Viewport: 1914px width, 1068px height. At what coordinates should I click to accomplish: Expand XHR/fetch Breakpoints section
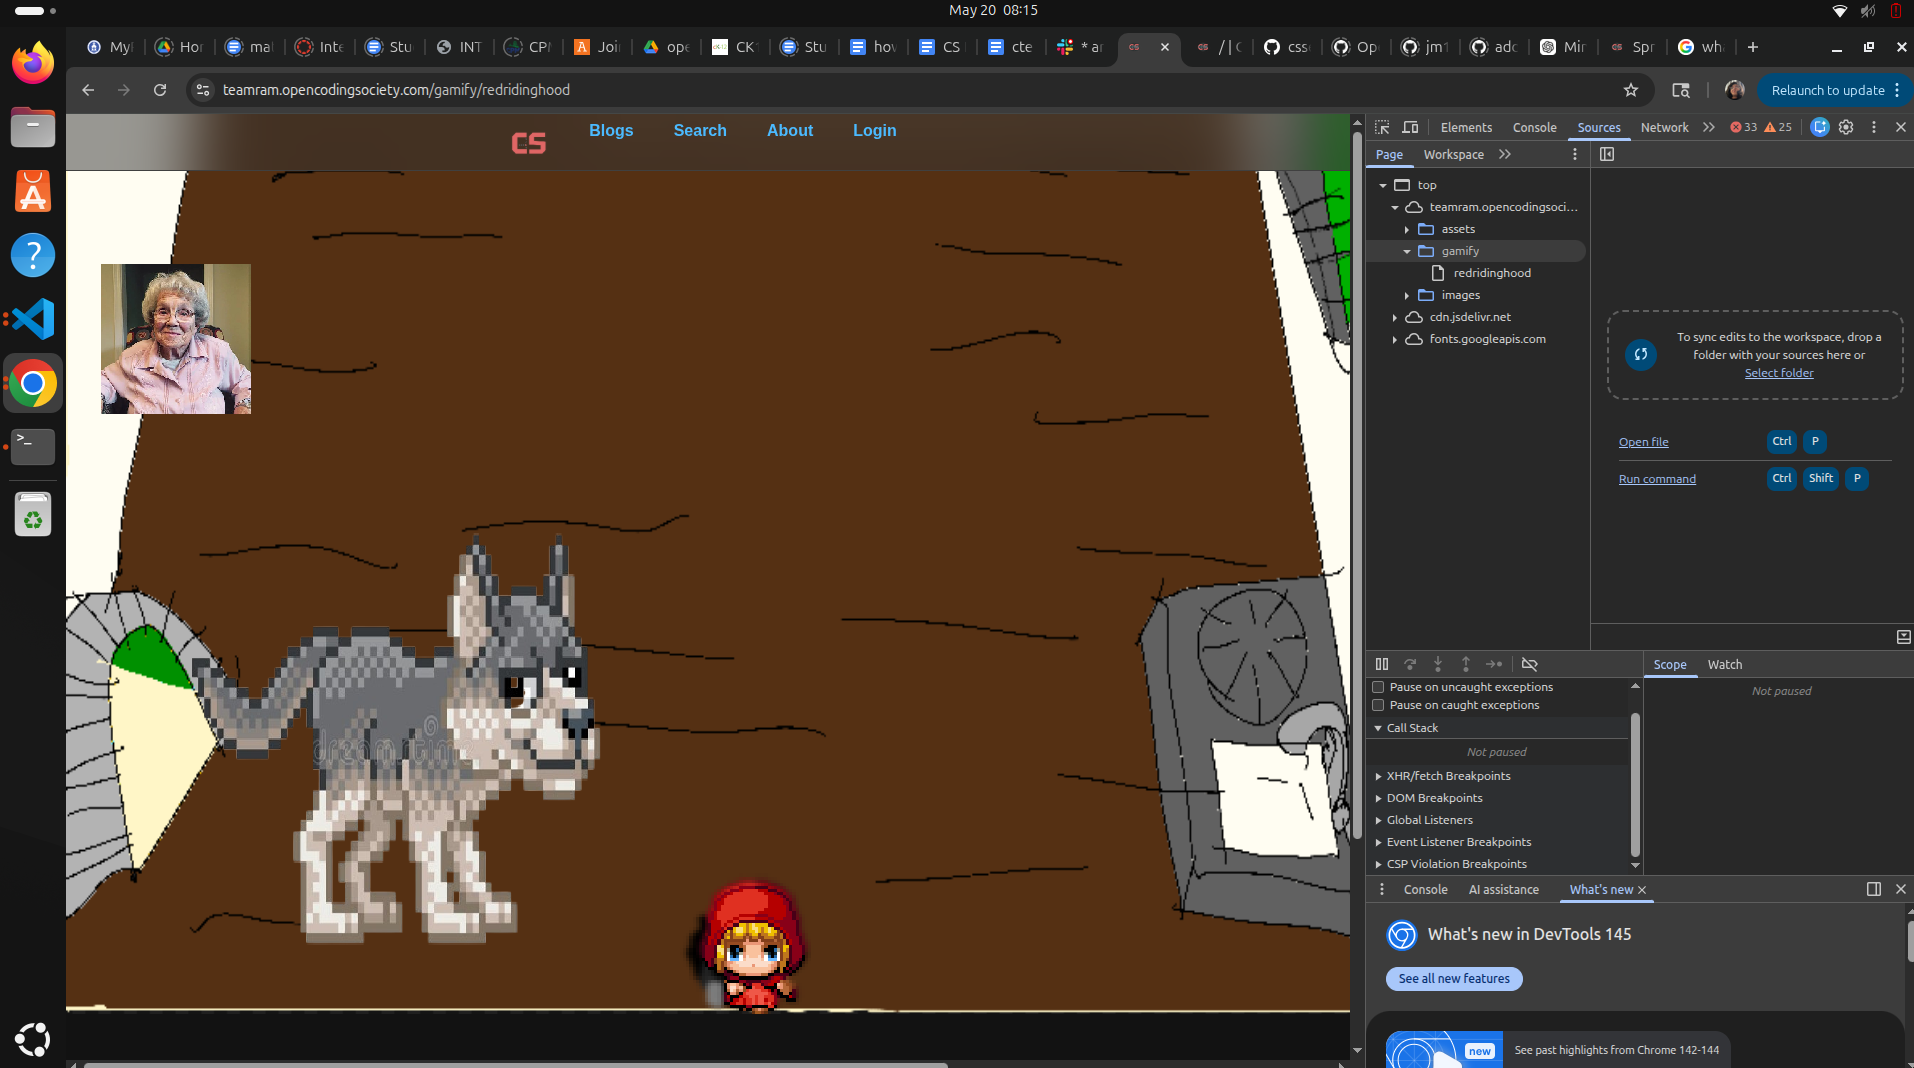tap(1378, 776)
